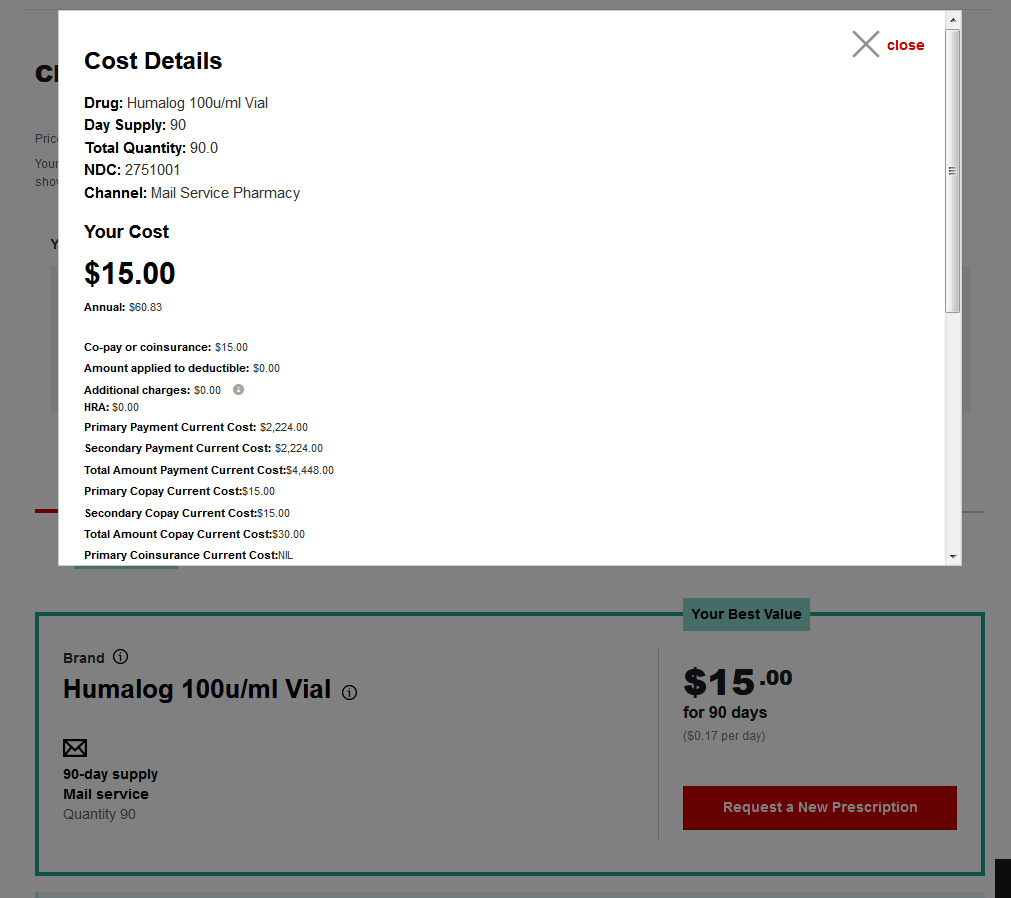Click 'Amount applied to deductible' line
Viewport: 1011px width, 898px height.
click(182, 368)
